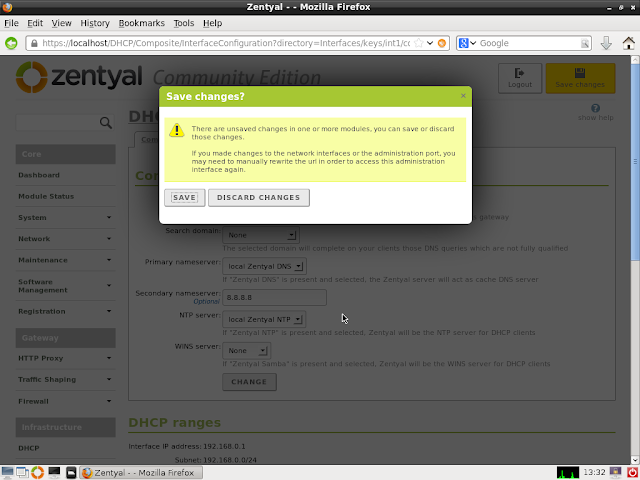The width and height of the screenshot is (640, 480).
Task: Click the Secondary nameserver field
Action: [274, 298]
